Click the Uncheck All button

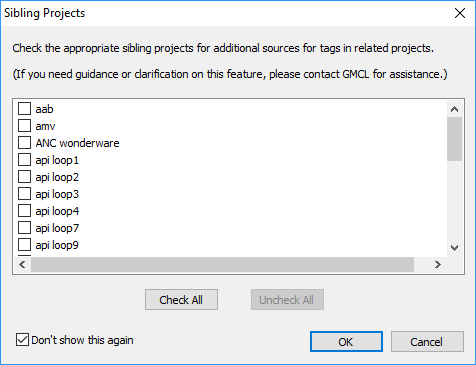pyautogui.click(x=287, y=300)
